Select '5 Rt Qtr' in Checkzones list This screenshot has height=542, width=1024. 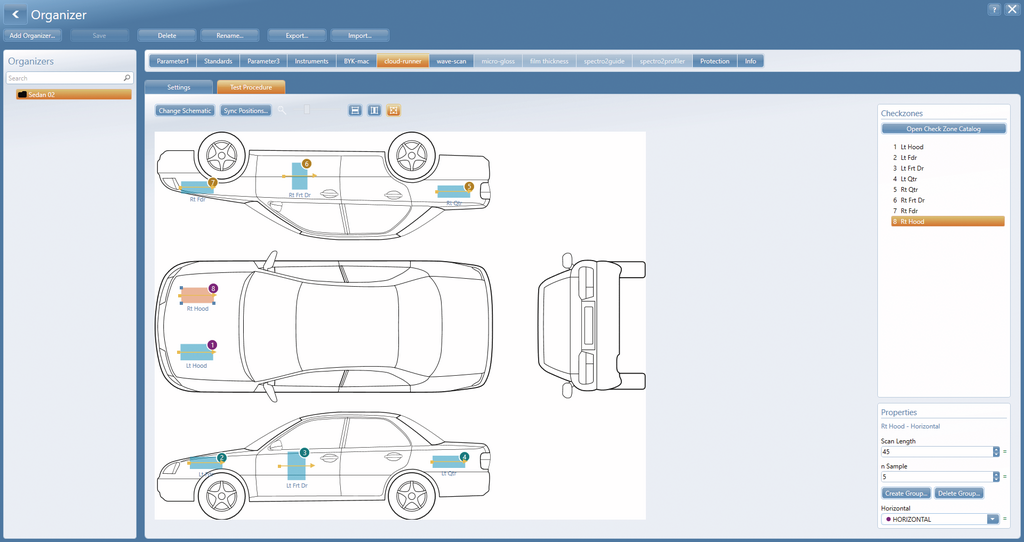[948, 189]
